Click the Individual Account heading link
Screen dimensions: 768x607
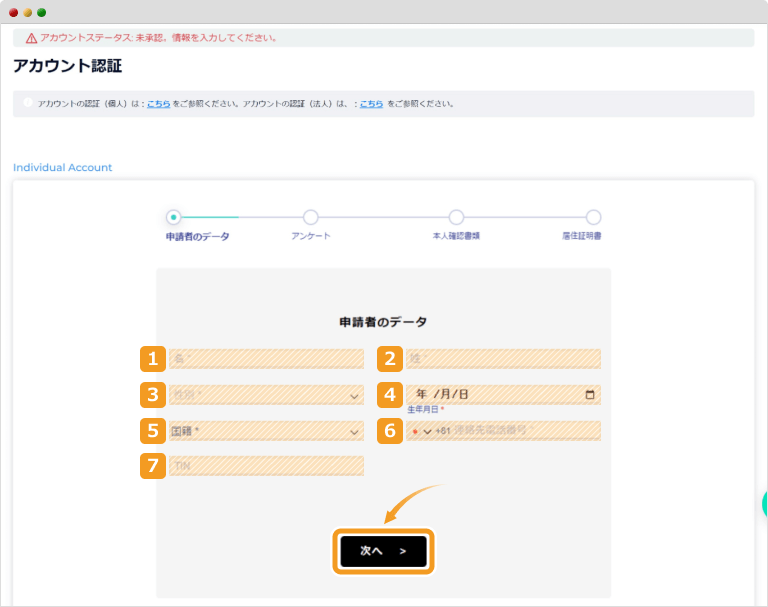tap(63, 168)
